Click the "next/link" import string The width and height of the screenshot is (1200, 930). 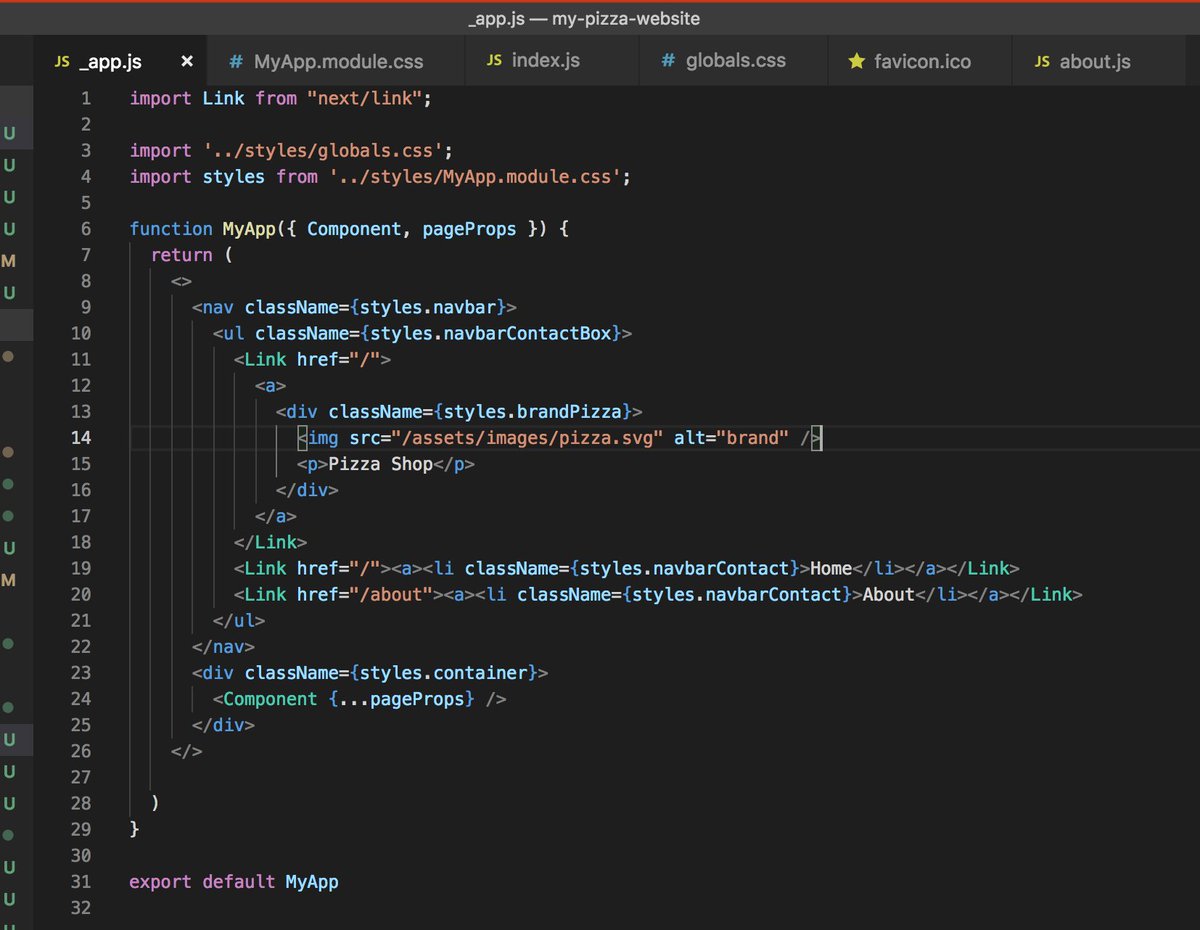364,98
